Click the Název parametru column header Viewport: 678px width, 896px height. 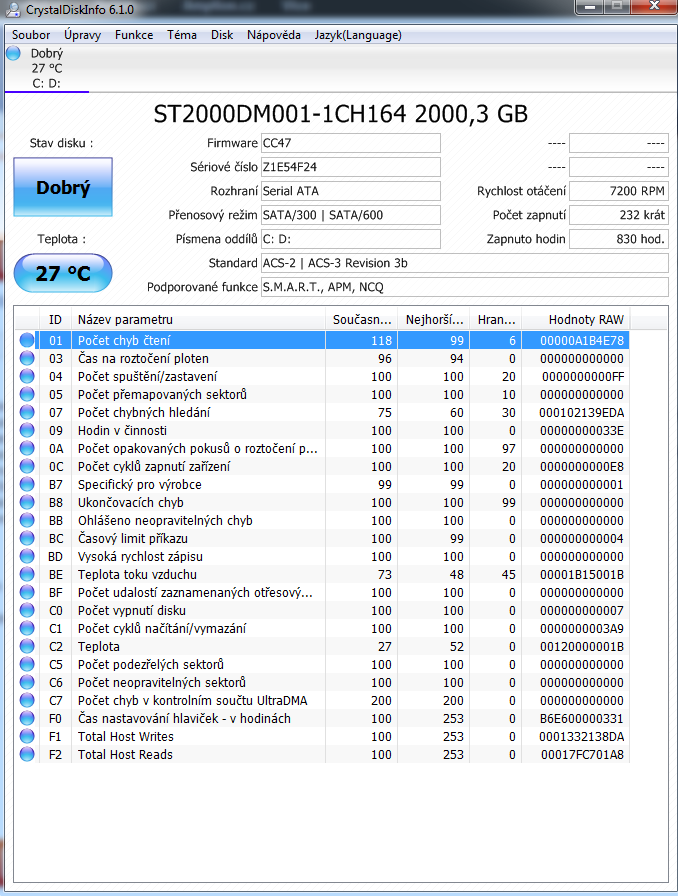(x=198, y=319)
